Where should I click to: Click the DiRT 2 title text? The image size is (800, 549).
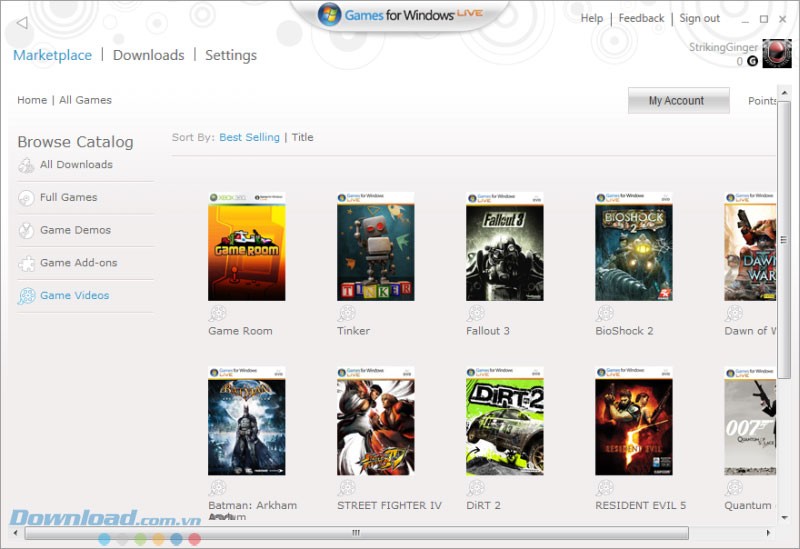point(483,505)
